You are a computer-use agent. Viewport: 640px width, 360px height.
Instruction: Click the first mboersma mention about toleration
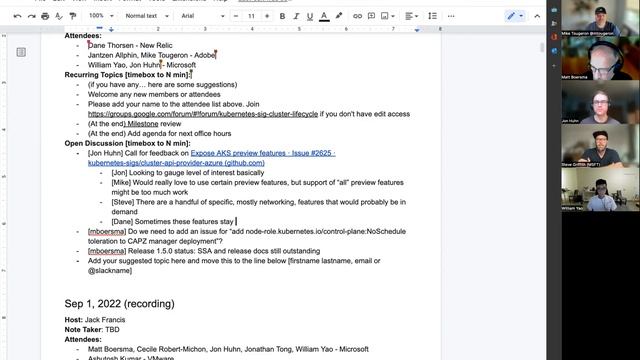[x=107, y=231]
